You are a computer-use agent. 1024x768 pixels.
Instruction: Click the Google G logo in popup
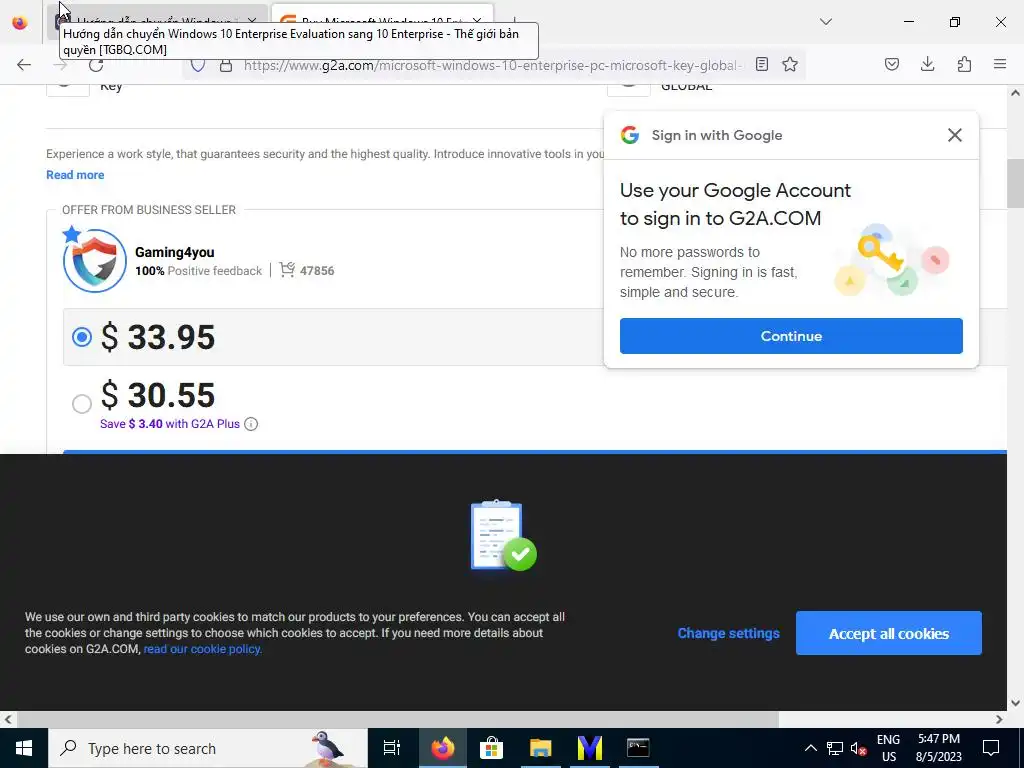[630, 135]
